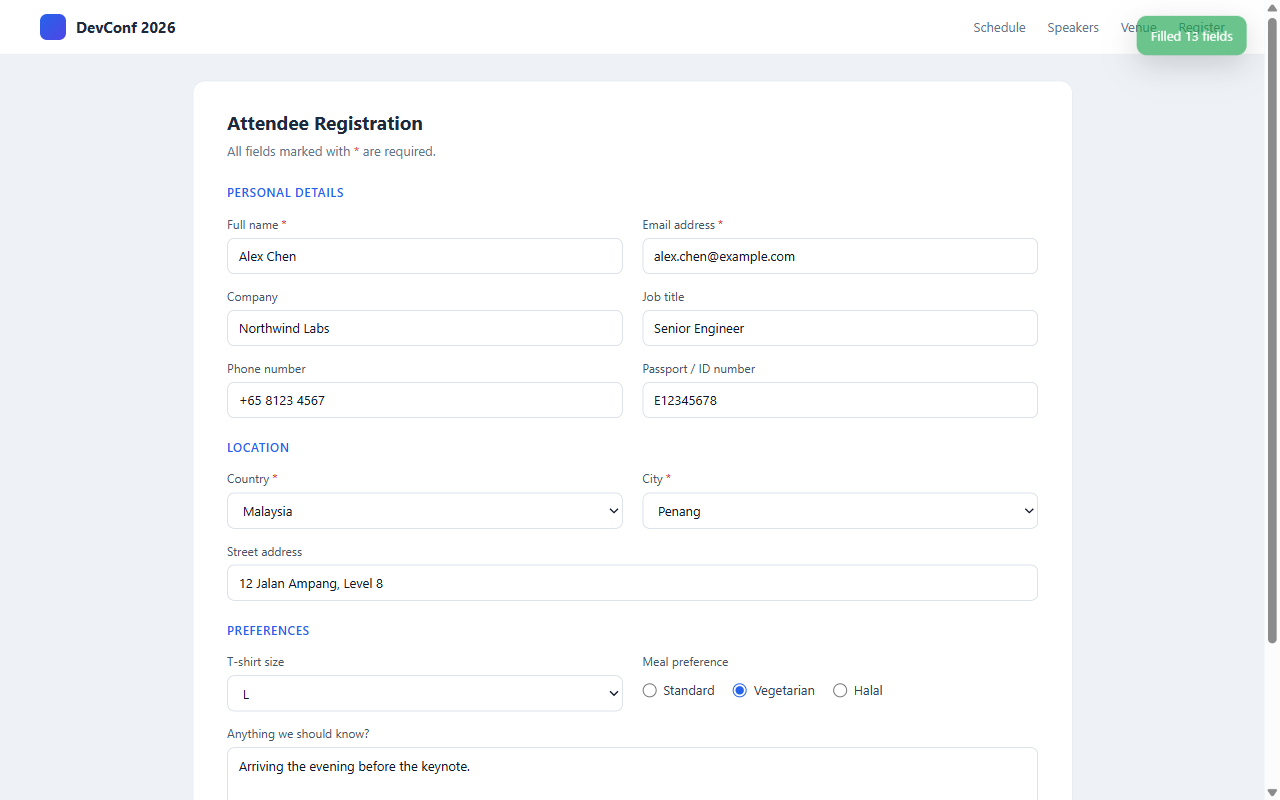Click the scrollbar down arrow

point(1272,792)
